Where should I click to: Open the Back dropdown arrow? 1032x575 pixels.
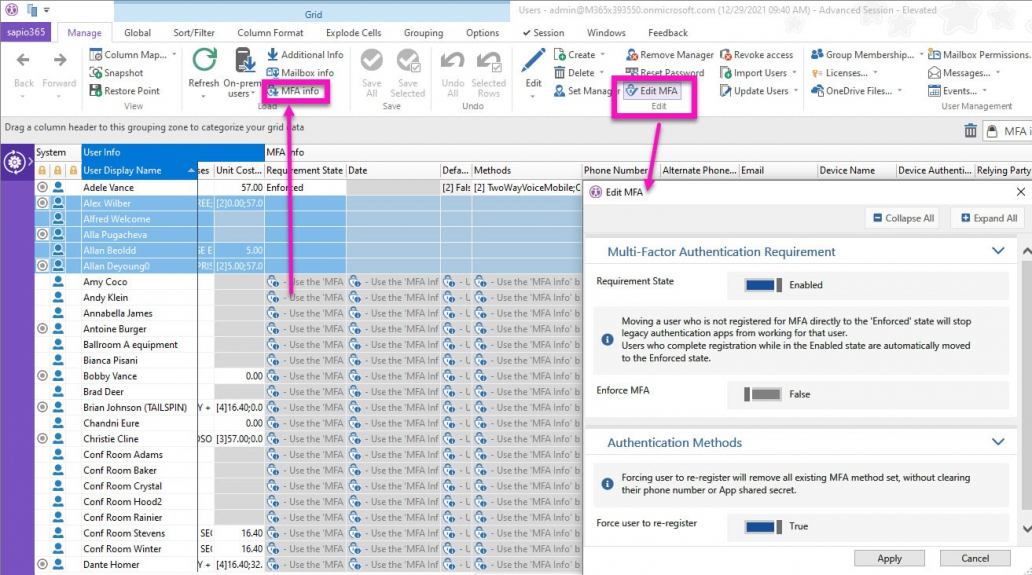point(23,96)
